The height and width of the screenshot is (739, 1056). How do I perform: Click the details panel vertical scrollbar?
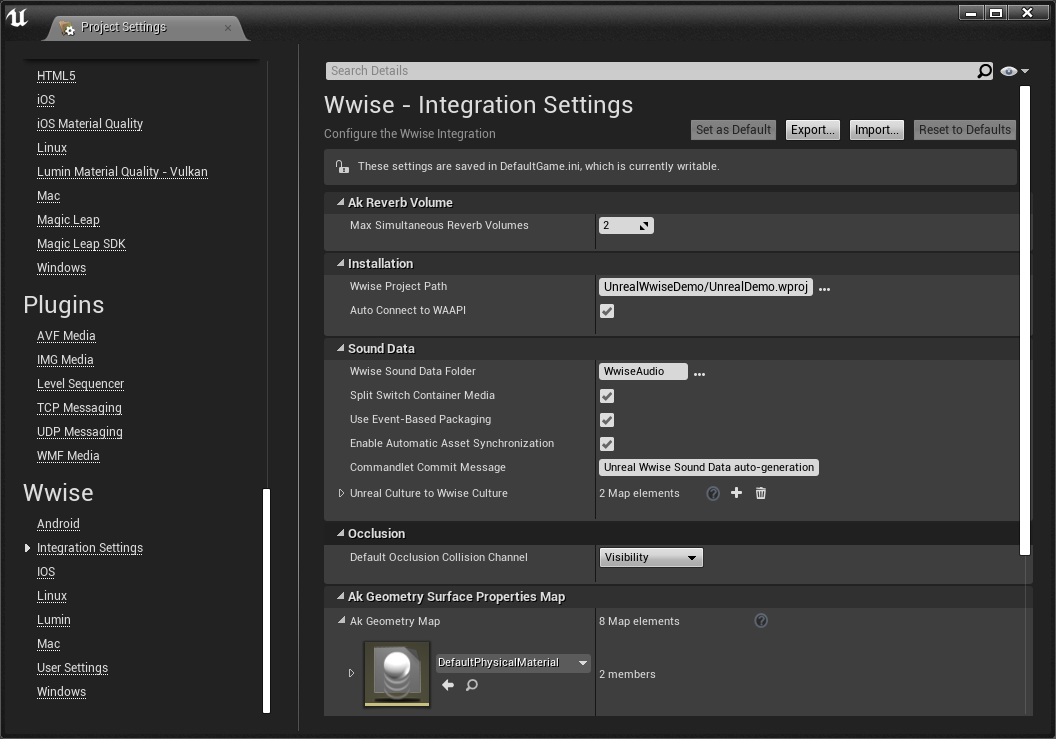tap(1025, 320)
